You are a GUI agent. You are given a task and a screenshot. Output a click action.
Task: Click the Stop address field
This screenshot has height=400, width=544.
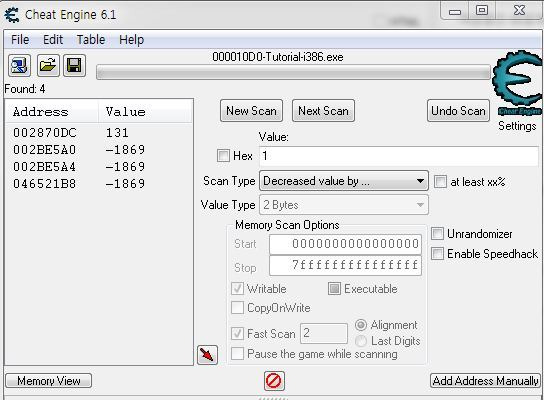pyautogui.click(x=346, y=265)
